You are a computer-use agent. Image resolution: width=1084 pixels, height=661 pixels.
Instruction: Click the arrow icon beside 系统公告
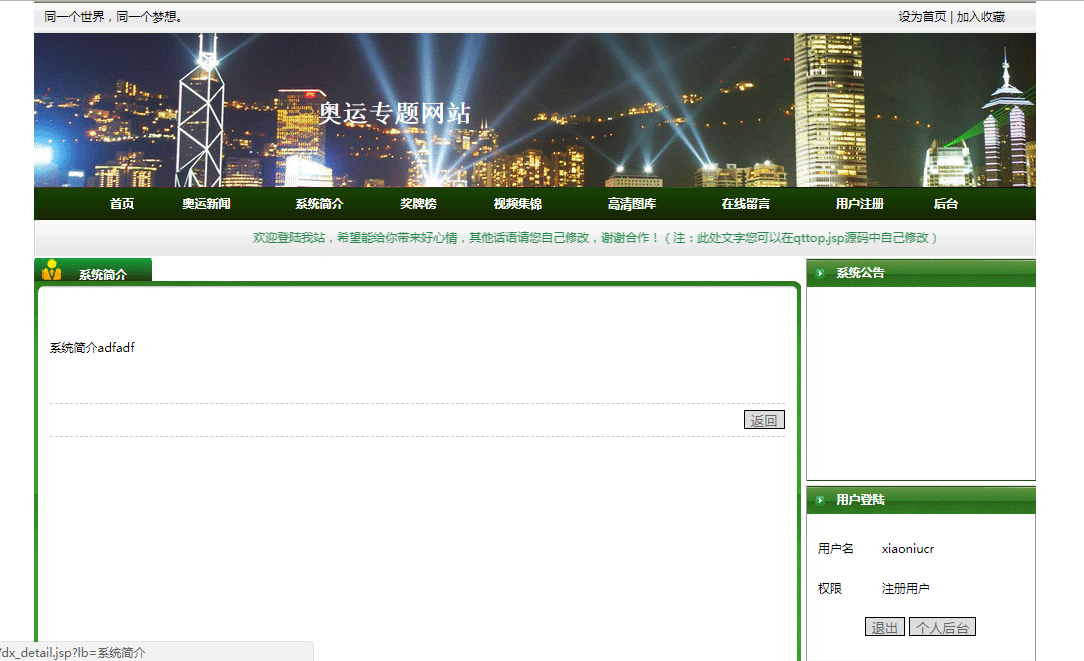coord(821,273)
